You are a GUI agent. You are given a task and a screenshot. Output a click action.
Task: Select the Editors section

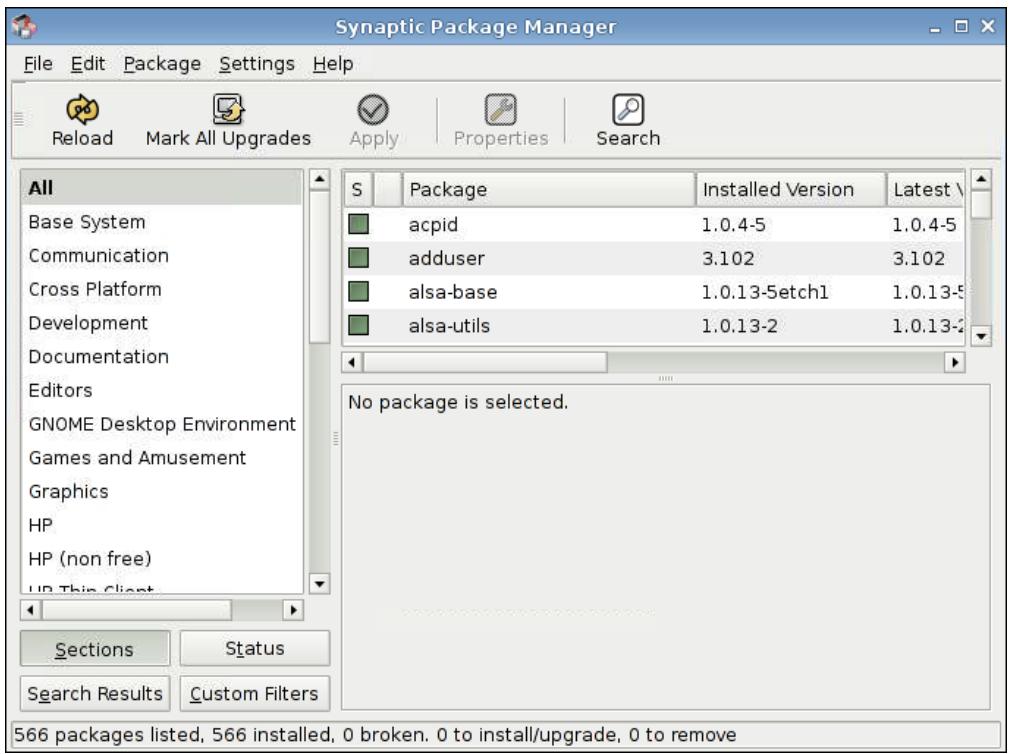[162, 390]
